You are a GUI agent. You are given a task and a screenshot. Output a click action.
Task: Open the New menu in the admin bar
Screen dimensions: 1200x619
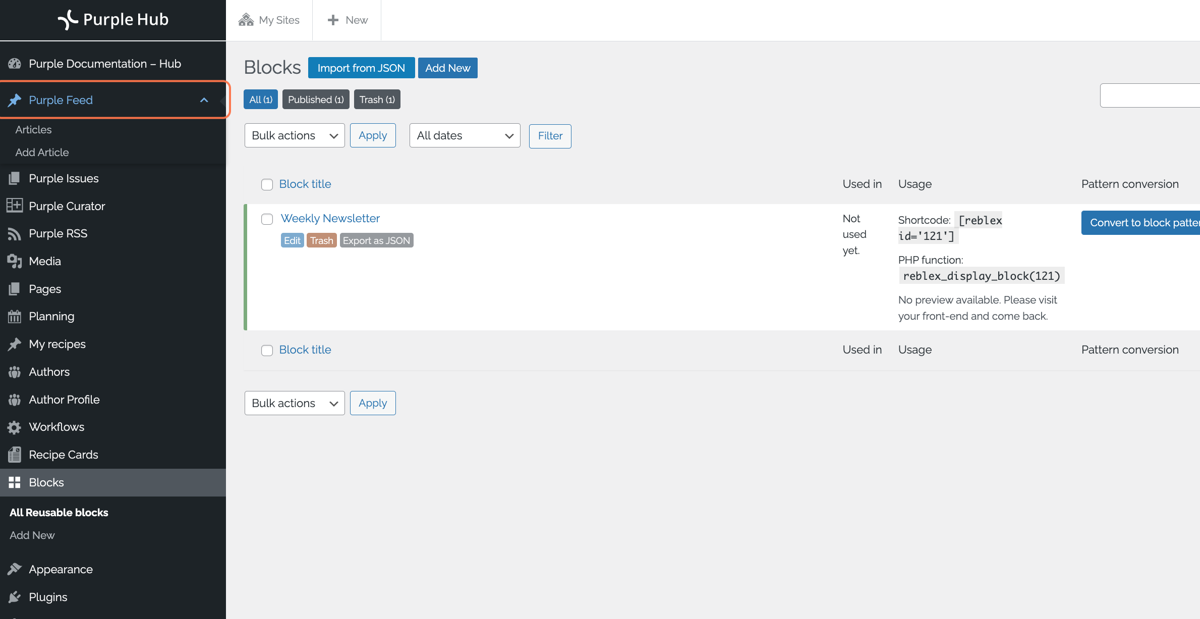point(347,20)
